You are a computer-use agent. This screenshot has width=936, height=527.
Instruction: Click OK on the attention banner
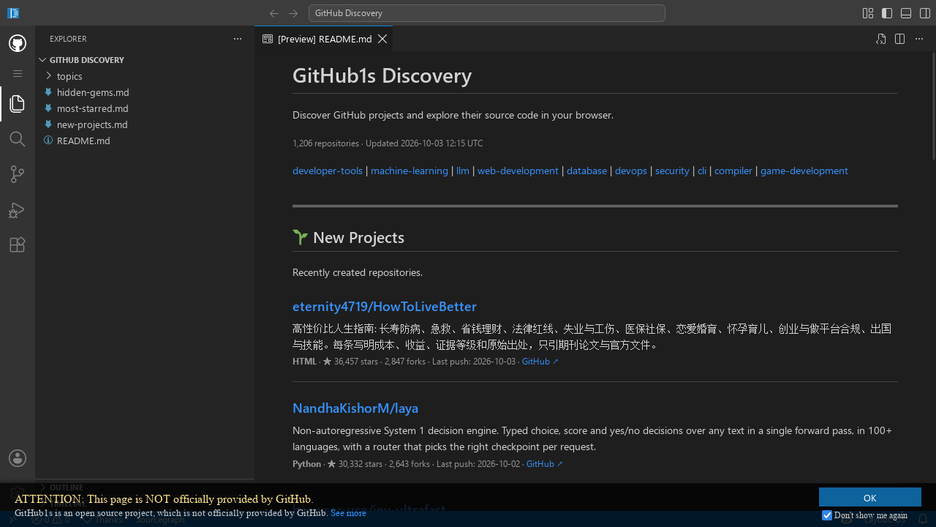[870, 498]
